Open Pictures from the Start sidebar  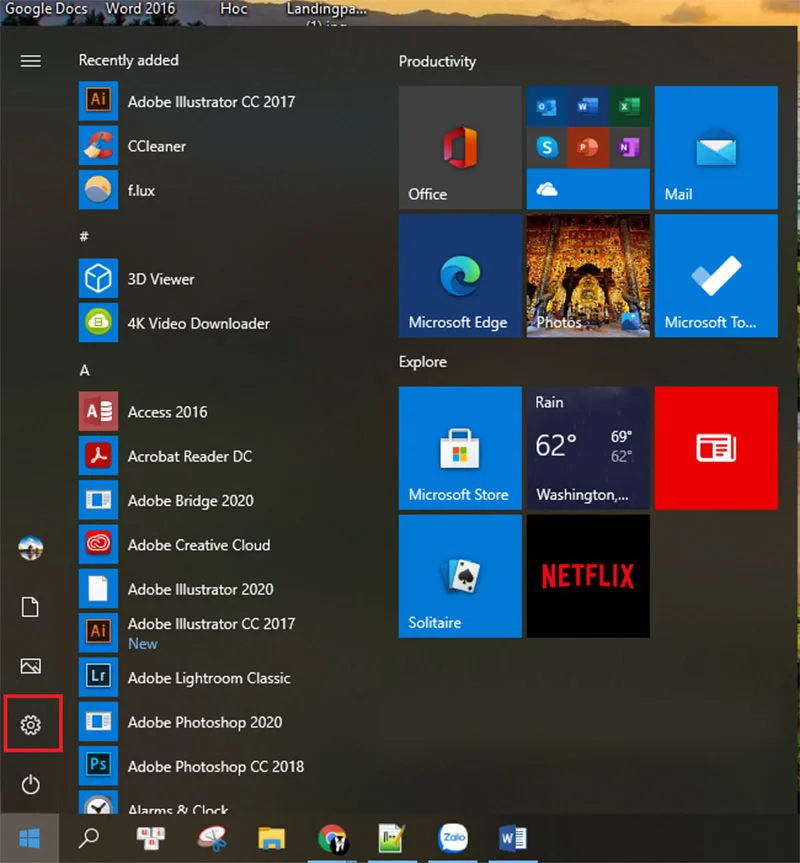coord(30,666)
